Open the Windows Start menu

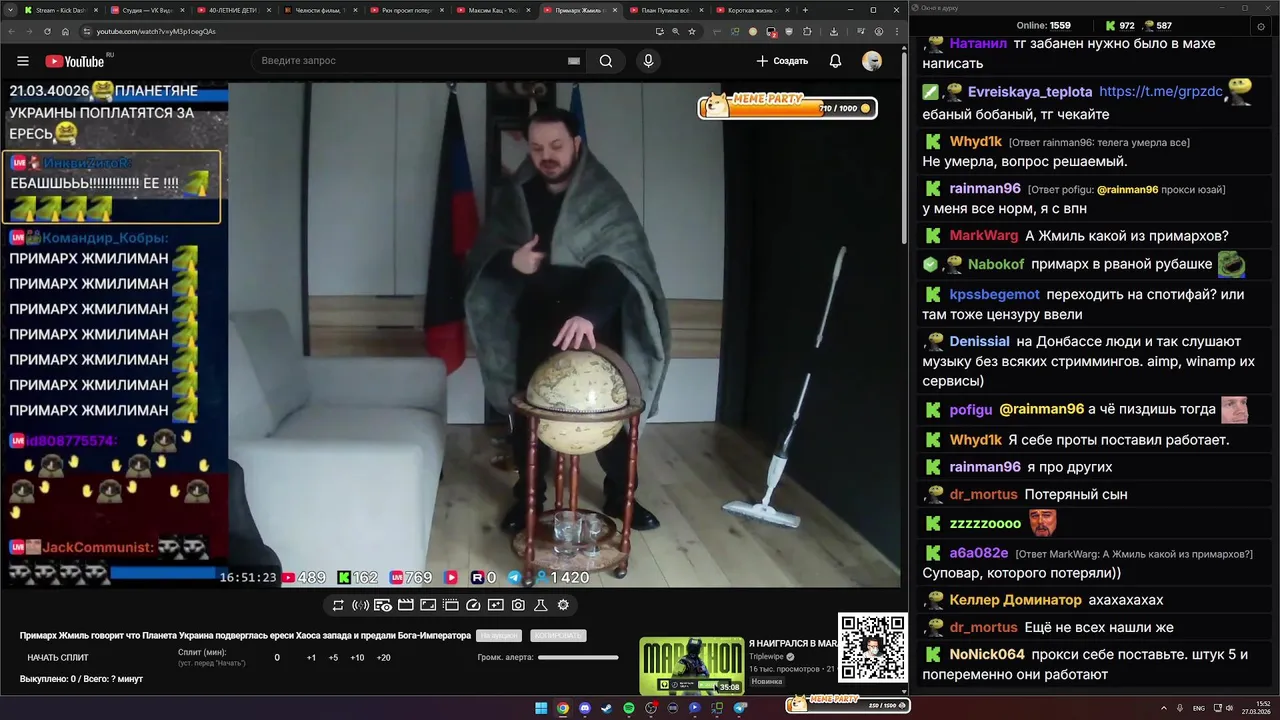[x=541, y=708]
